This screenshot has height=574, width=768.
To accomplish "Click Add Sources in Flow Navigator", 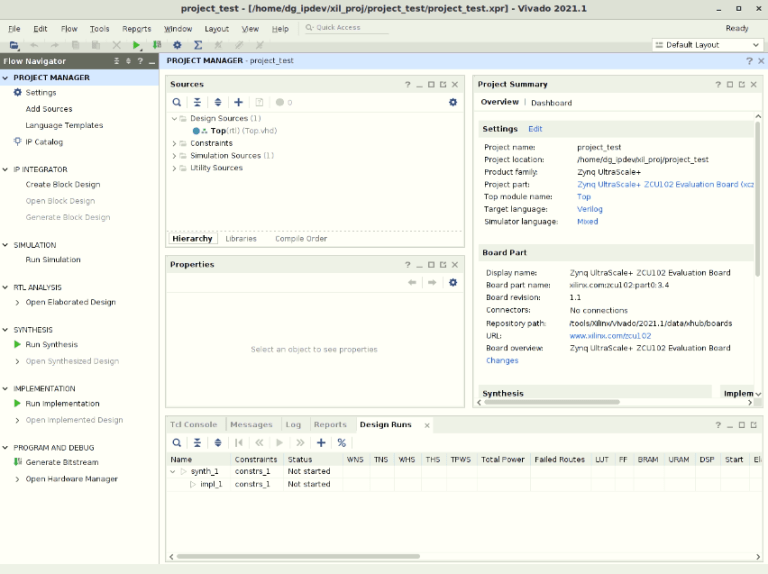I will 49,109.
